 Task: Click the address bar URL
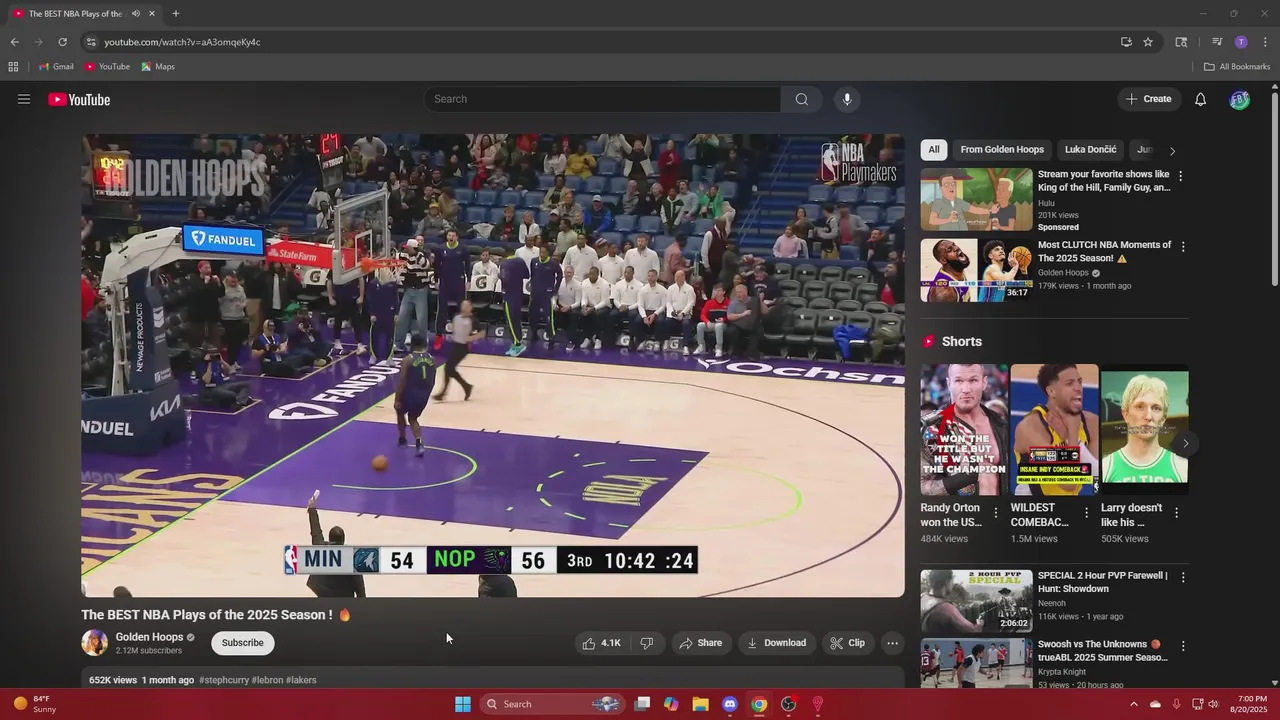point(182,42)
